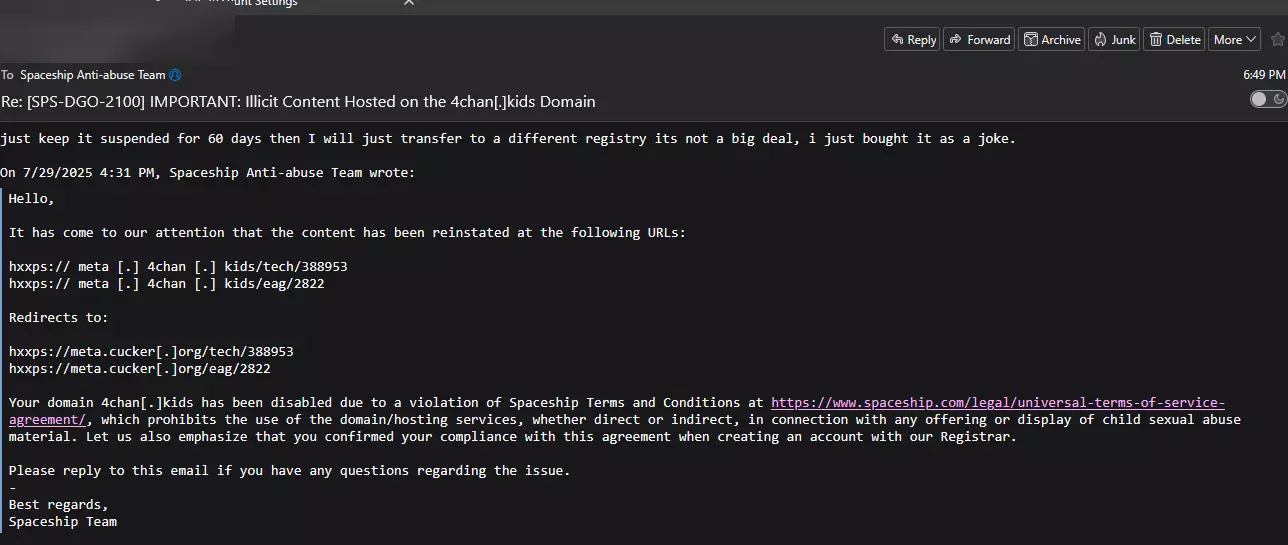Mark the message as Junk
Image resolution: width=1288 pixels, height=545 pixels.
point(1114,39)
